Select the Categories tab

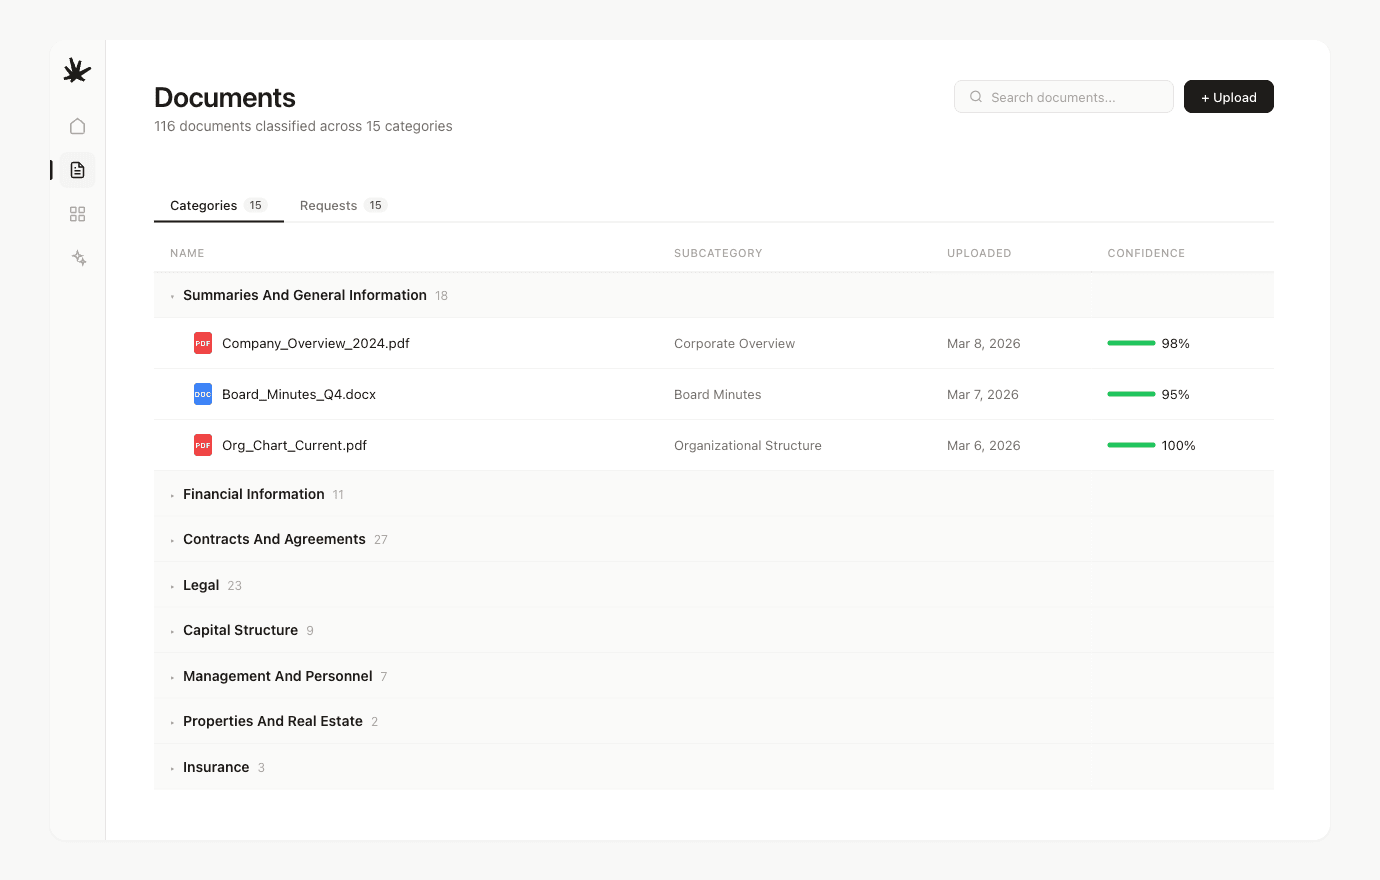pos(203,205)
